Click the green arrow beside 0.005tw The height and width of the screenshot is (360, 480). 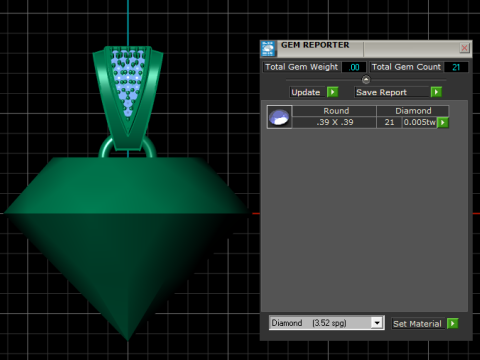pyautogui.click(x=443, y=122)
